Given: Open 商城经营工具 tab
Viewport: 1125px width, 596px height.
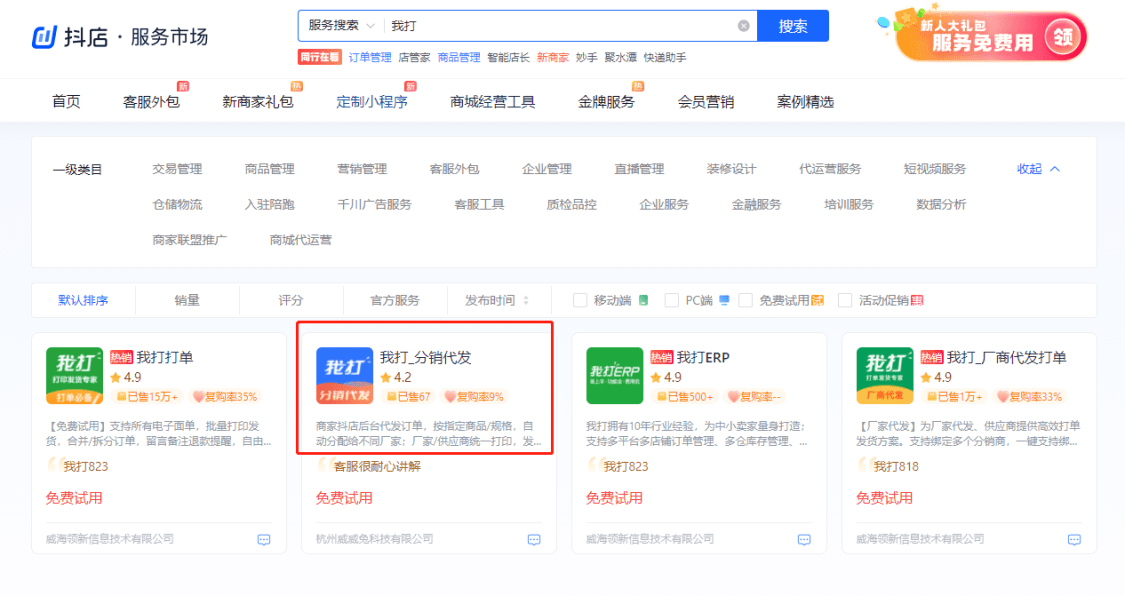Looking at the screenshot, I should [x=492, y=102].
